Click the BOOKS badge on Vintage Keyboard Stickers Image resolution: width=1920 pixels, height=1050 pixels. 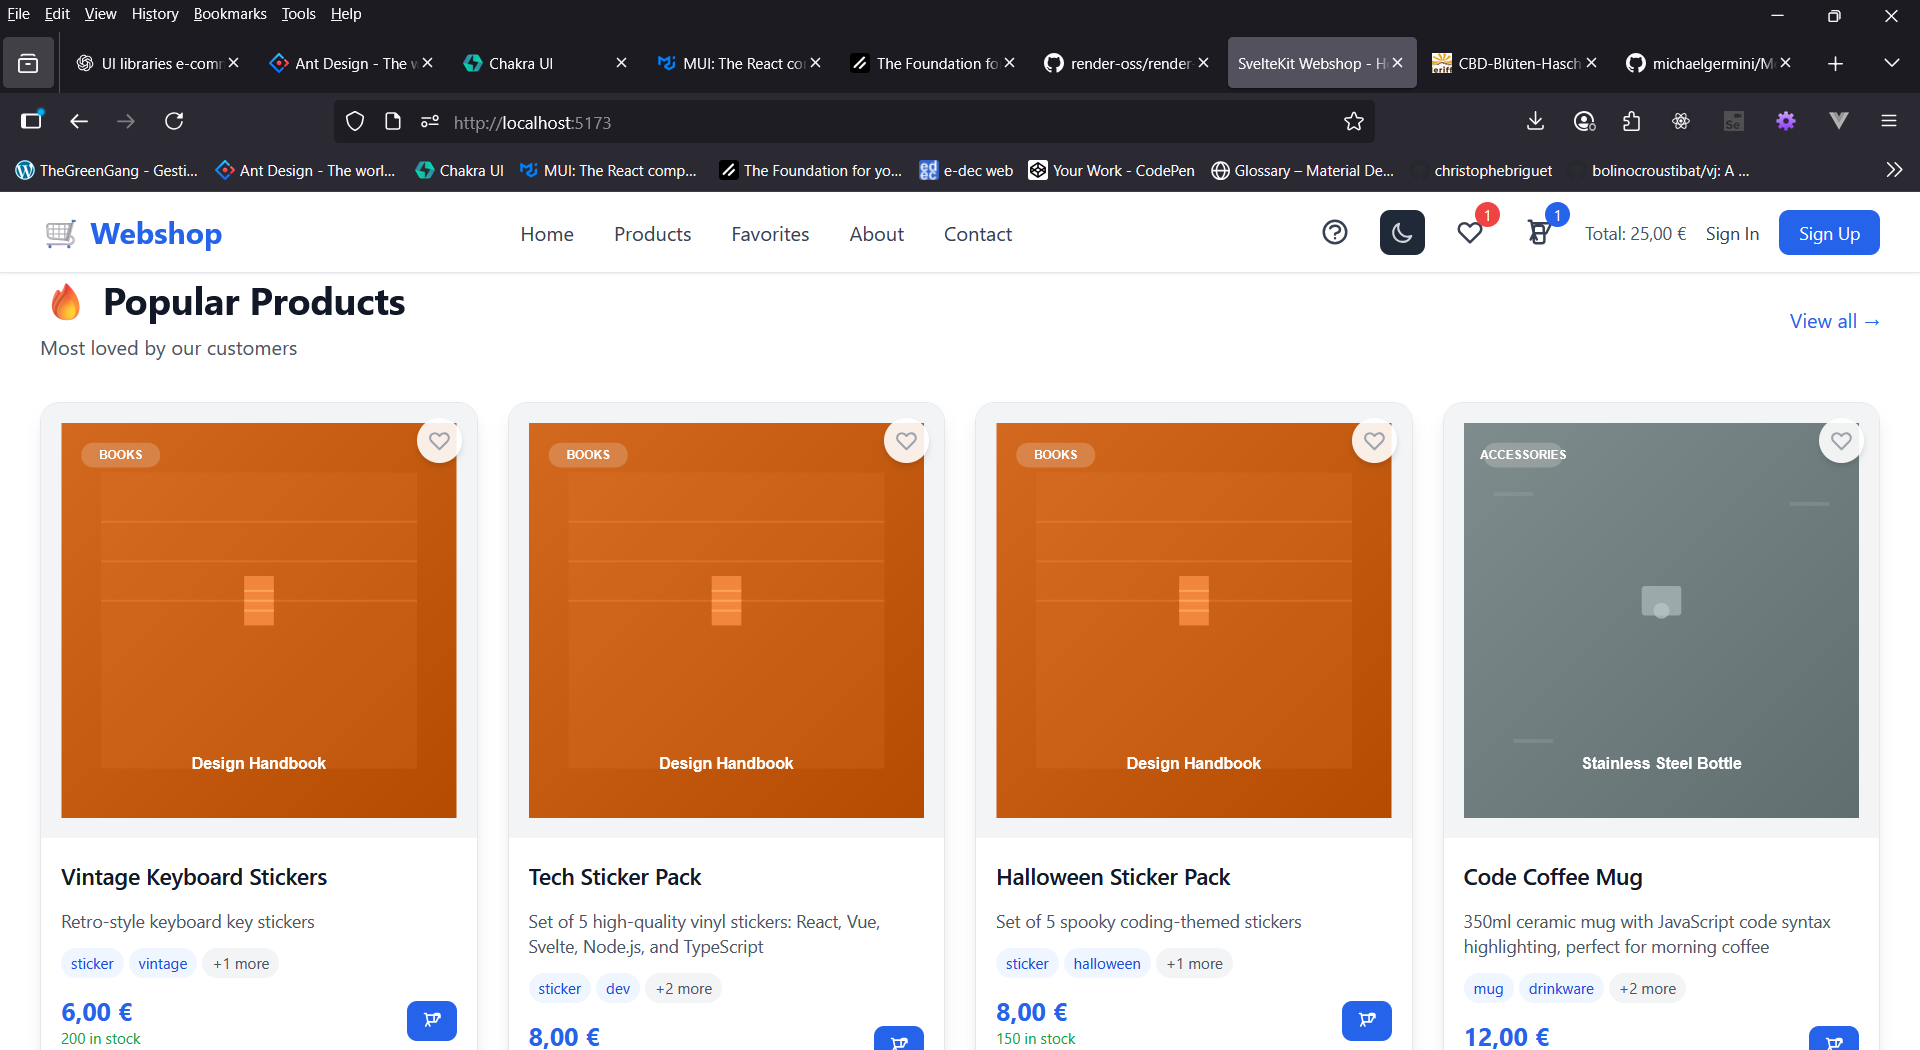120,455
